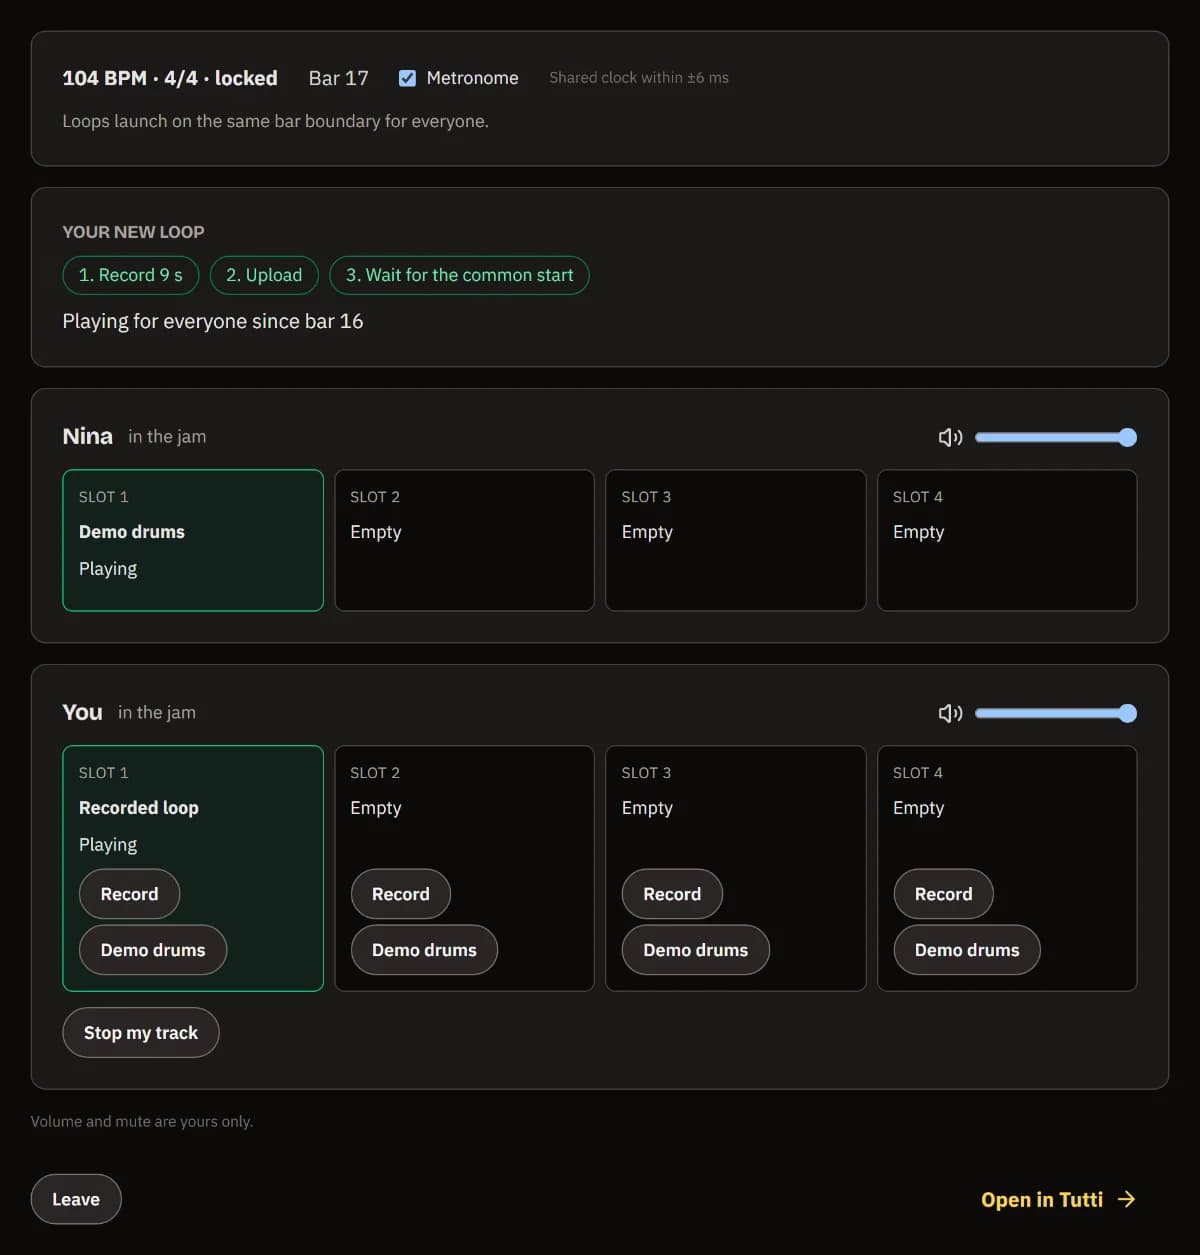
Task: Select Nina's empty Slot 3 card
Action: 736,540
